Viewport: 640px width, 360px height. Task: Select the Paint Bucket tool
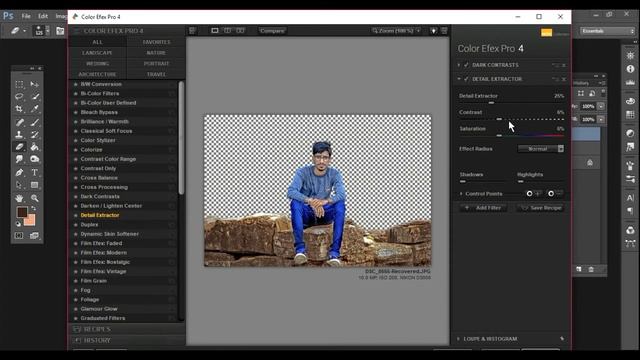tap(35, 147)
